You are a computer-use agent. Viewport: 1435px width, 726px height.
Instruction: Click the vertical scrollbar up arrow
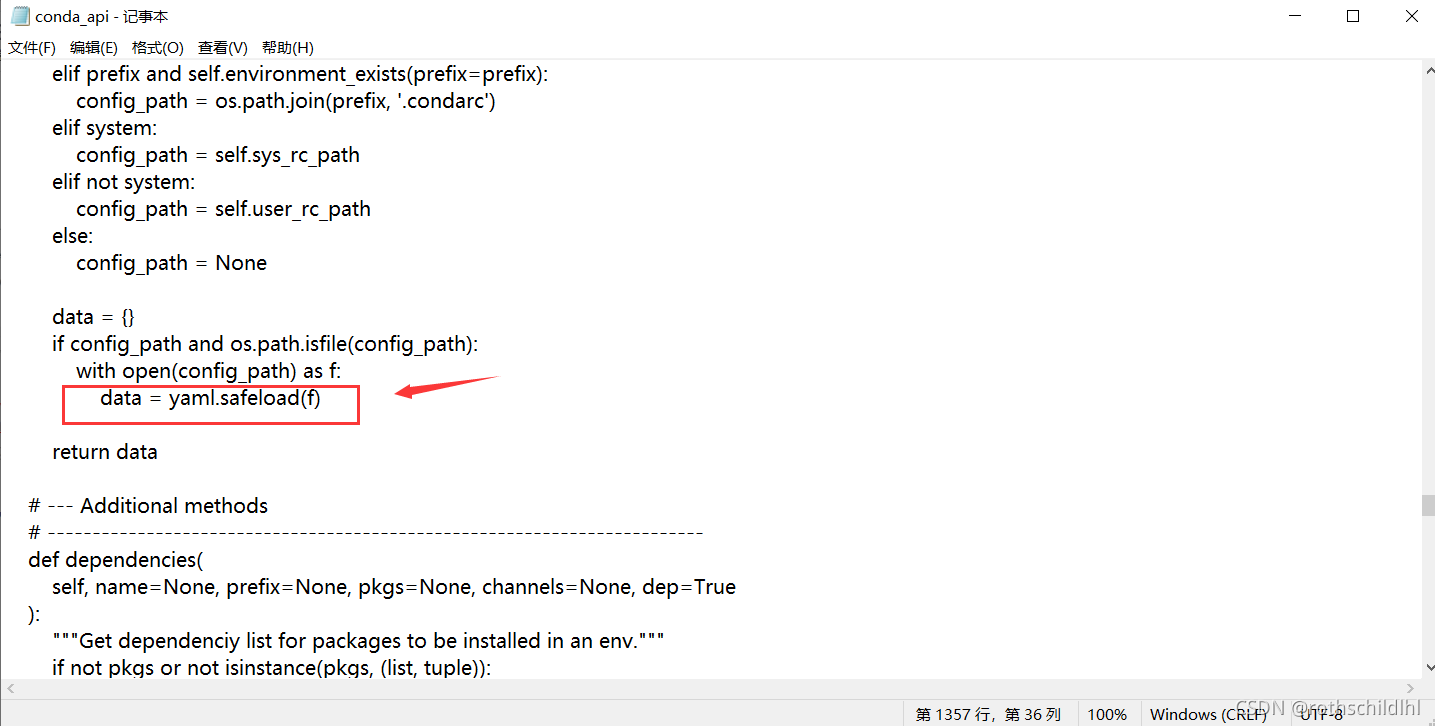coord(1427,68)
